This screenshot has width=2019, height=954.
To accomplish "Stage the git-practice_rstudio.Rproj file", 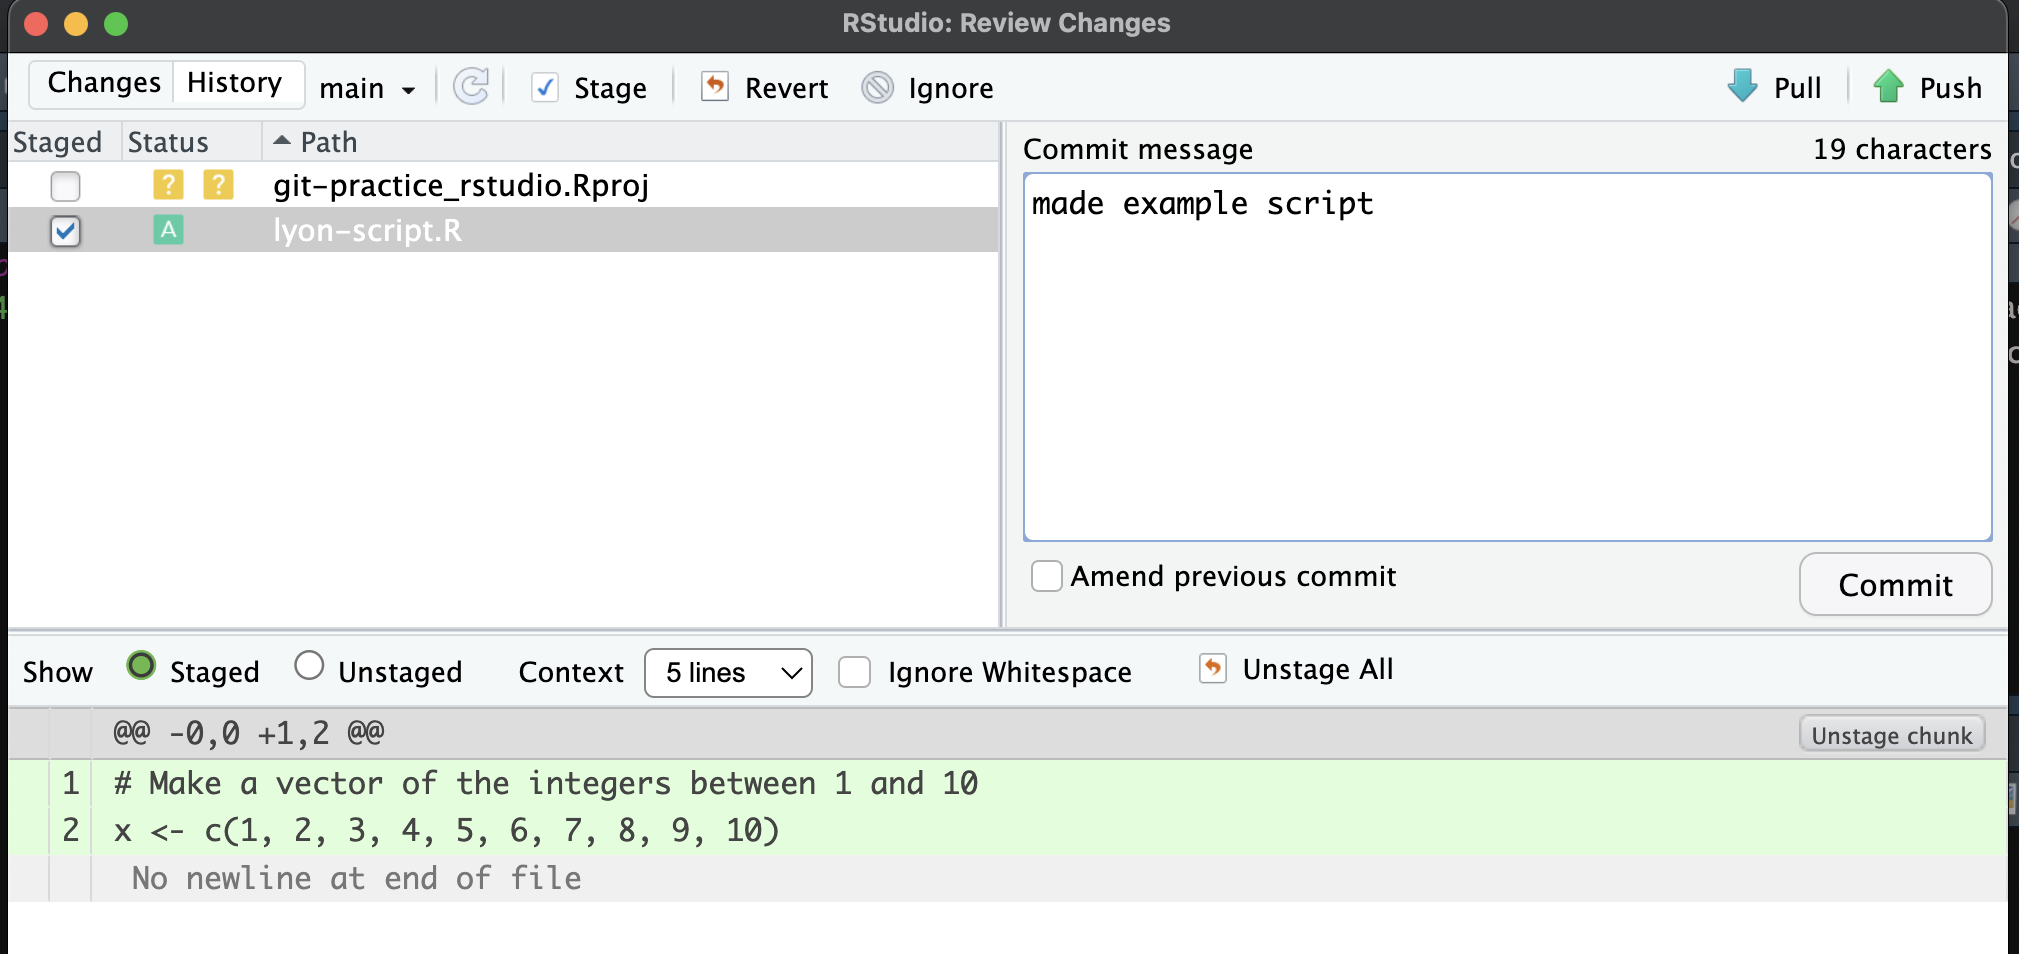I will coord(64,185).
